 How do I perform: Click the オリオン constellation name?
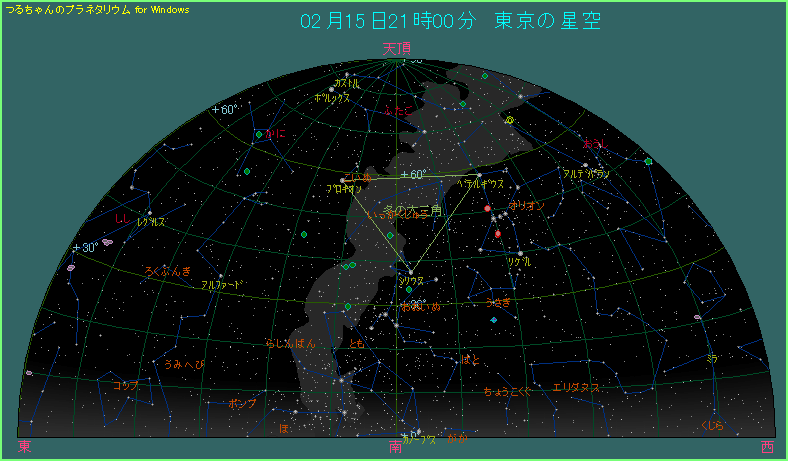tap(527, 205)
